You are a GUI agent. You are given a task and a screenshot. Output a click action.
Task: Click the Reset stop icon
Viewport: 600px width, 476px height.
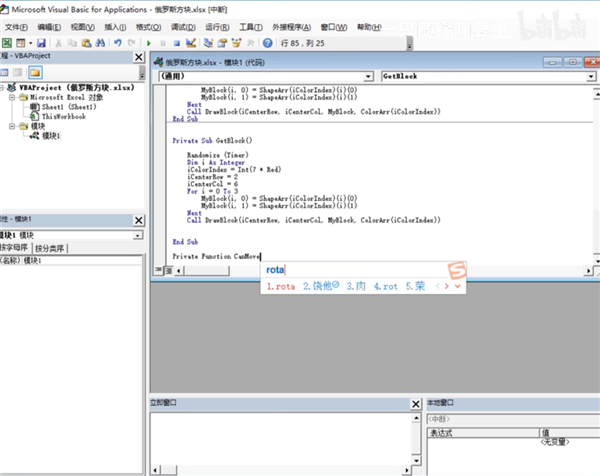176,43
